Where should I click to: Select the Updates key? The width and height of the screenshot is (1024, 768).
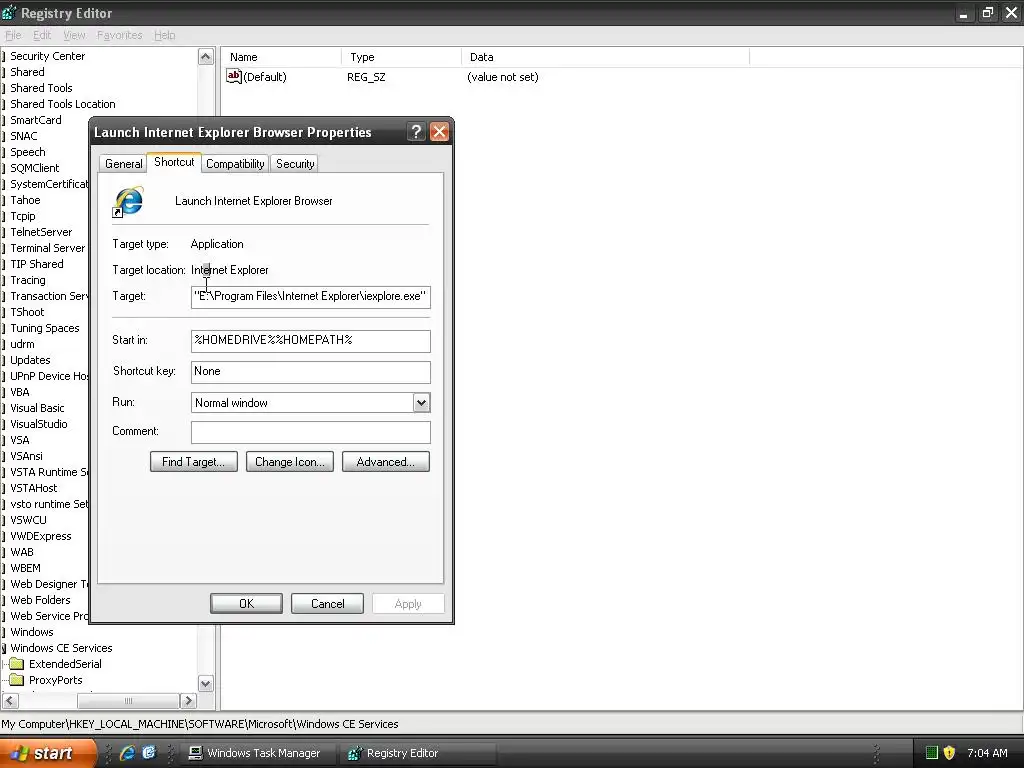[30, 360]
